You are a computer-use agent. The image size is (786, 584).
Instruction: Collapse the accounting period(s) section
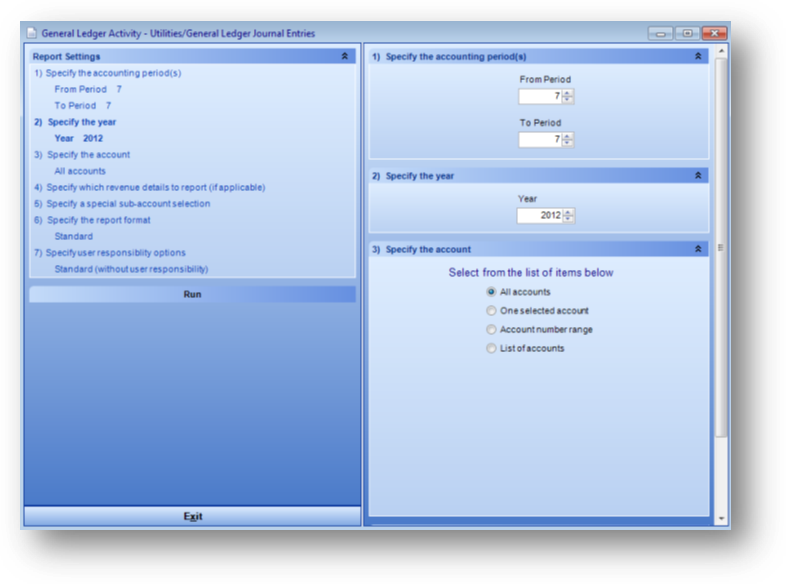tap(698, 56)
